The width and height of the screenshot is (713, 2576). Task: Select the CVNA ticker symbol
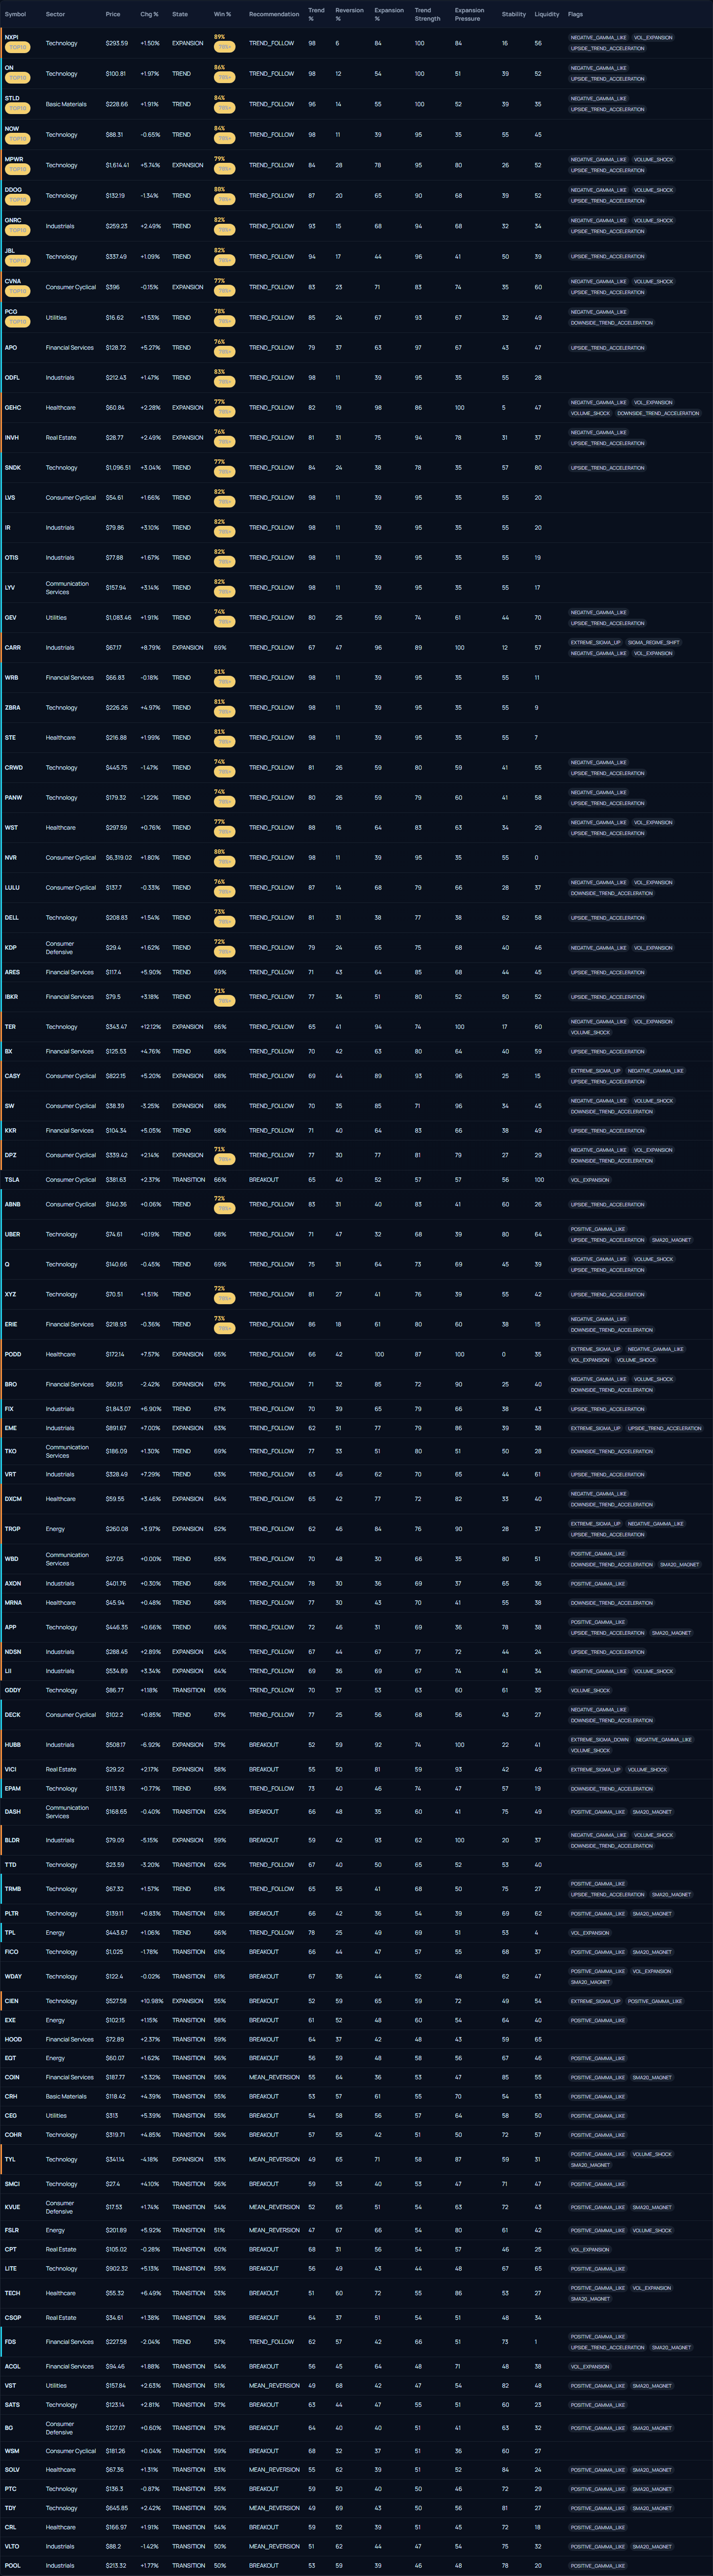click(13, 281)
